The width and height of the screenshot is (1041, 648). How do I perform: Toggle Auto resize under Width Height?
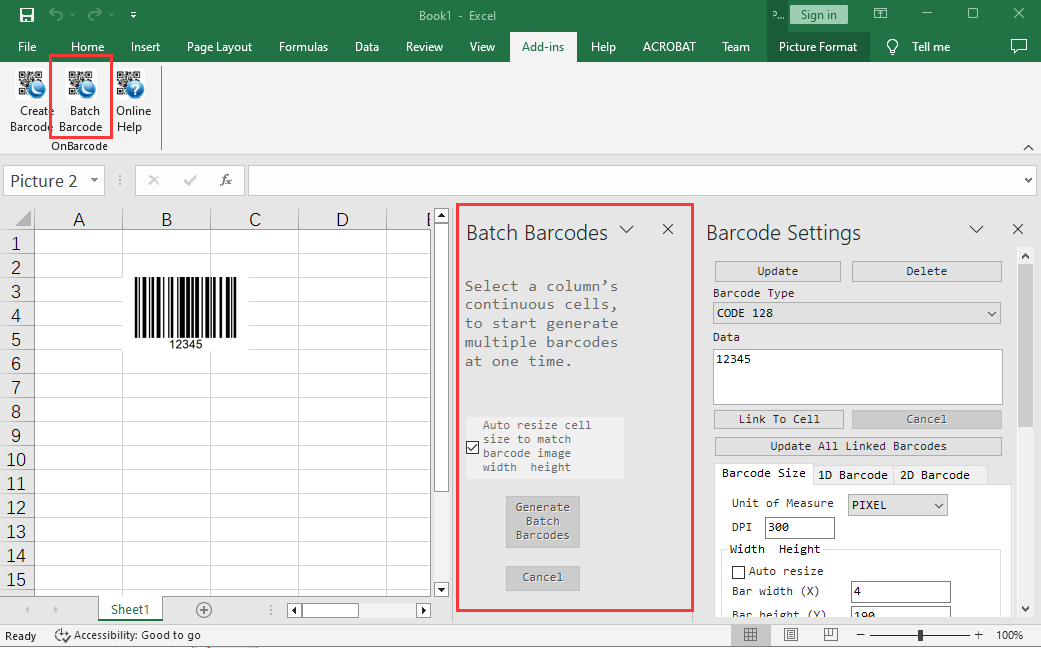pyautogui.click(x=738, y=570)
